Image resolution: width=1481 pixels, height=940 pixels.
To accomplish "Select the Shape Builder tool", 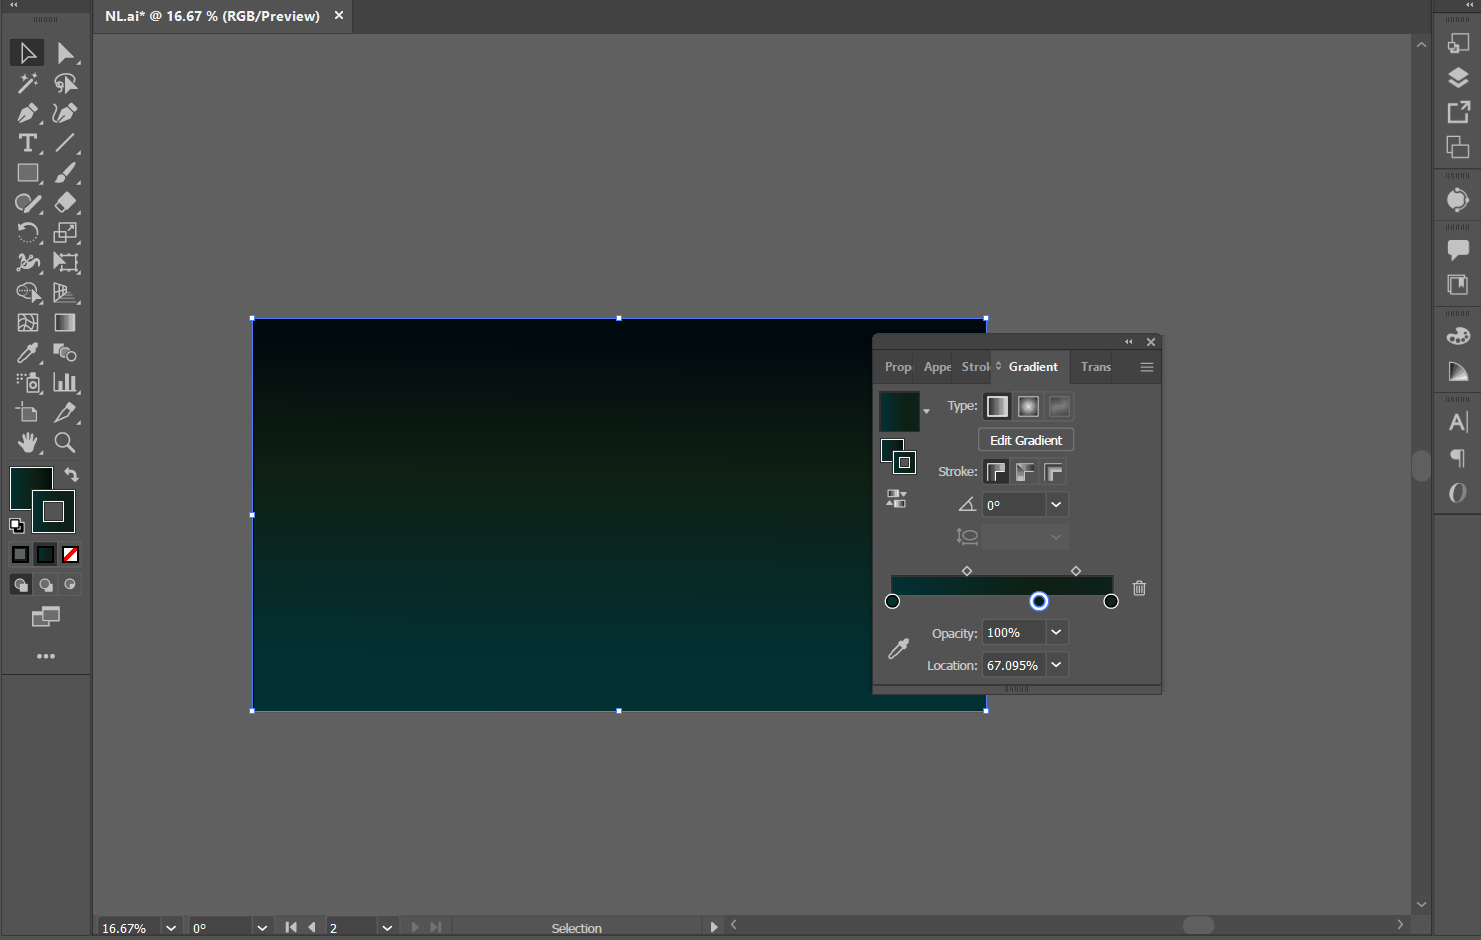I will (x=27, y=293).
